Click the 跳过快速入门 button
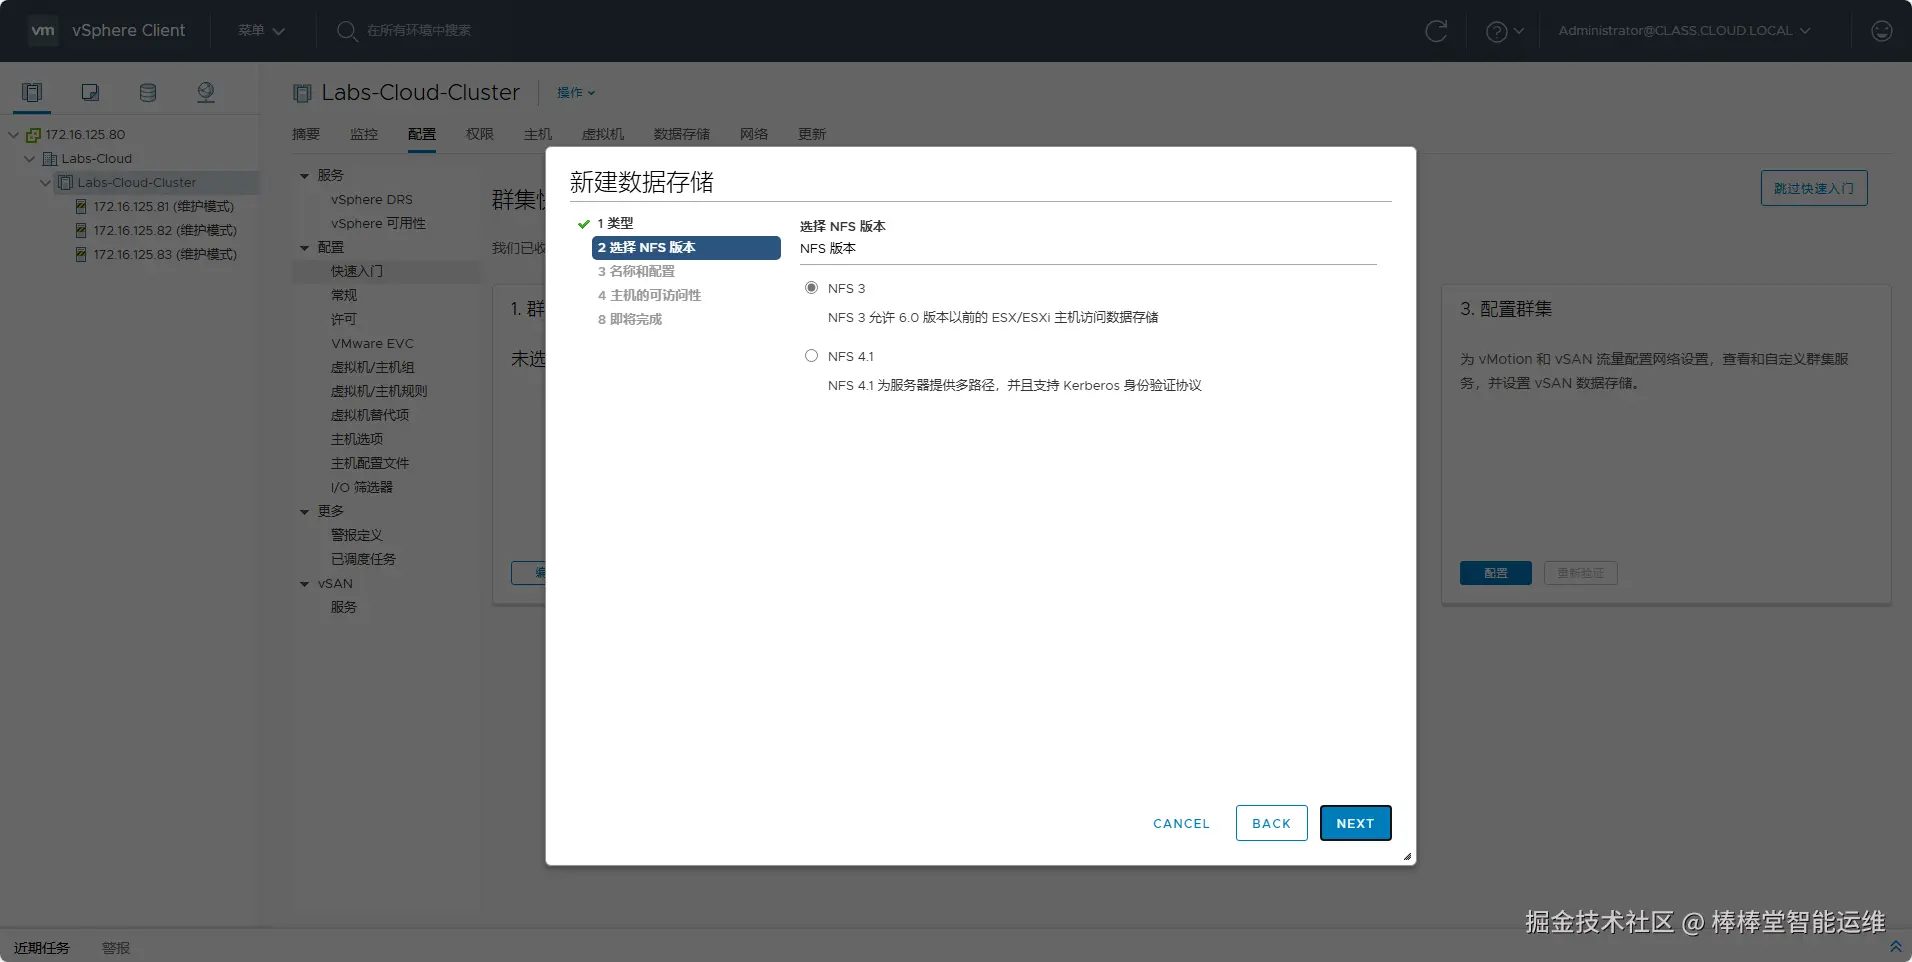1912x962 pixels. (1814, 188)
